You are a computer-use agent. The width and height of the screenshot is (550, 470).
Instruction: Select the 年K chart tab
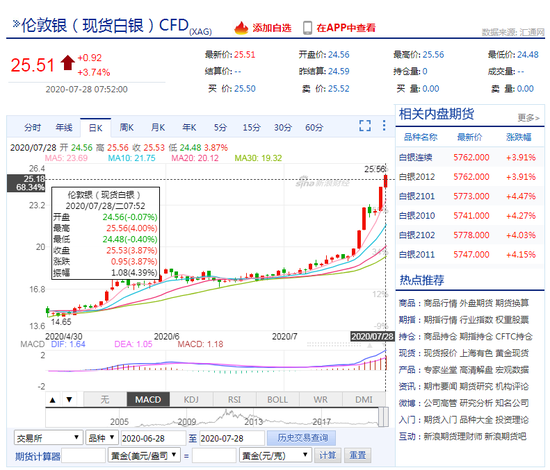click(x=189, y=127)
